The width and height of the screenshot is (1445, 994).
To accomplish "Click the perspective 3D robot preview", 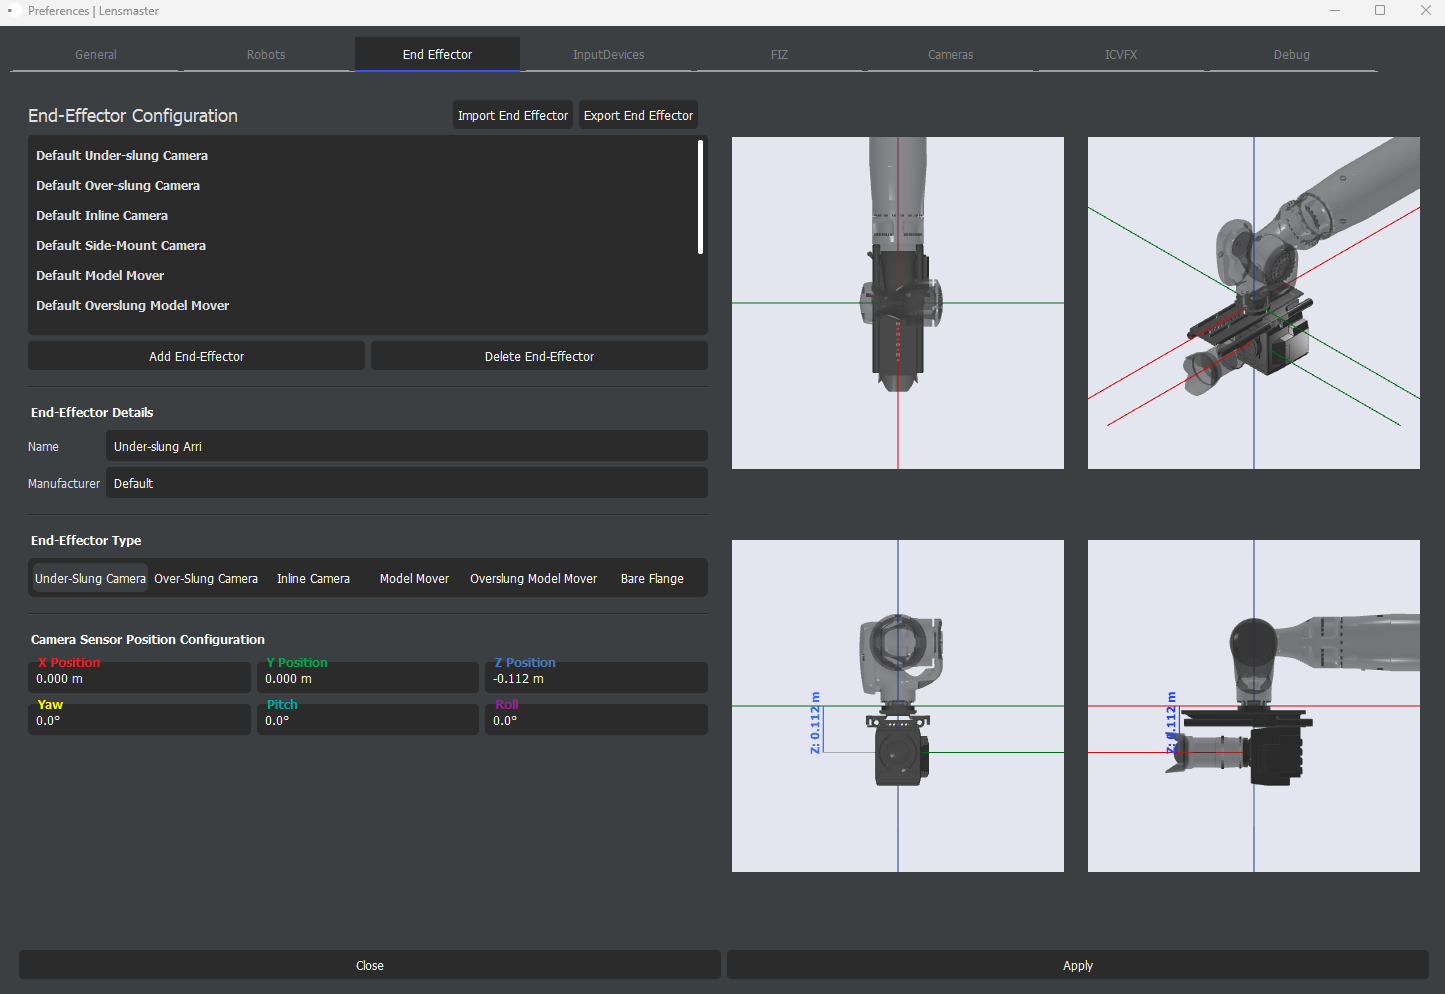I will pos(1254,303).
